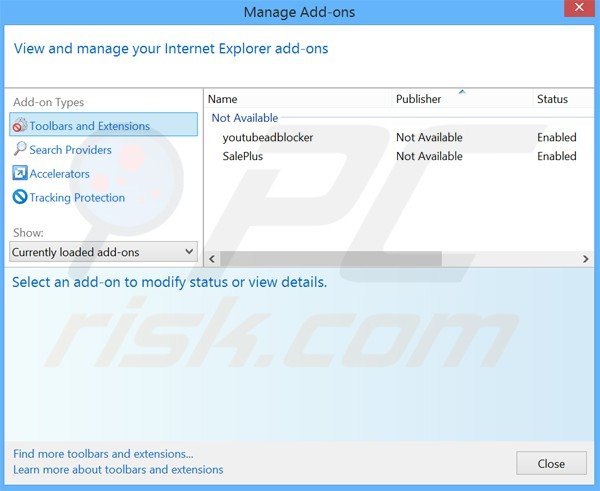Screen dimensions: 600x491
Task: Collapse the Not Available group header
Action: tap(245, 118)
